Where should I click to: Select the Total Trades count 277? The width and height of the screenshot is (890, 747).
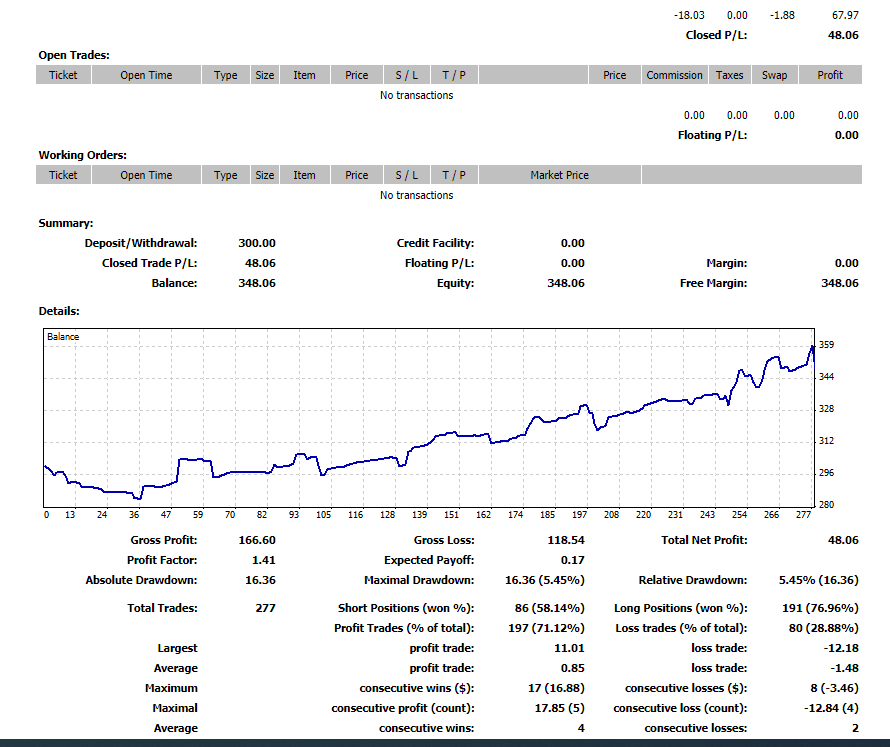pyautogui.click(x=265, y=608)
